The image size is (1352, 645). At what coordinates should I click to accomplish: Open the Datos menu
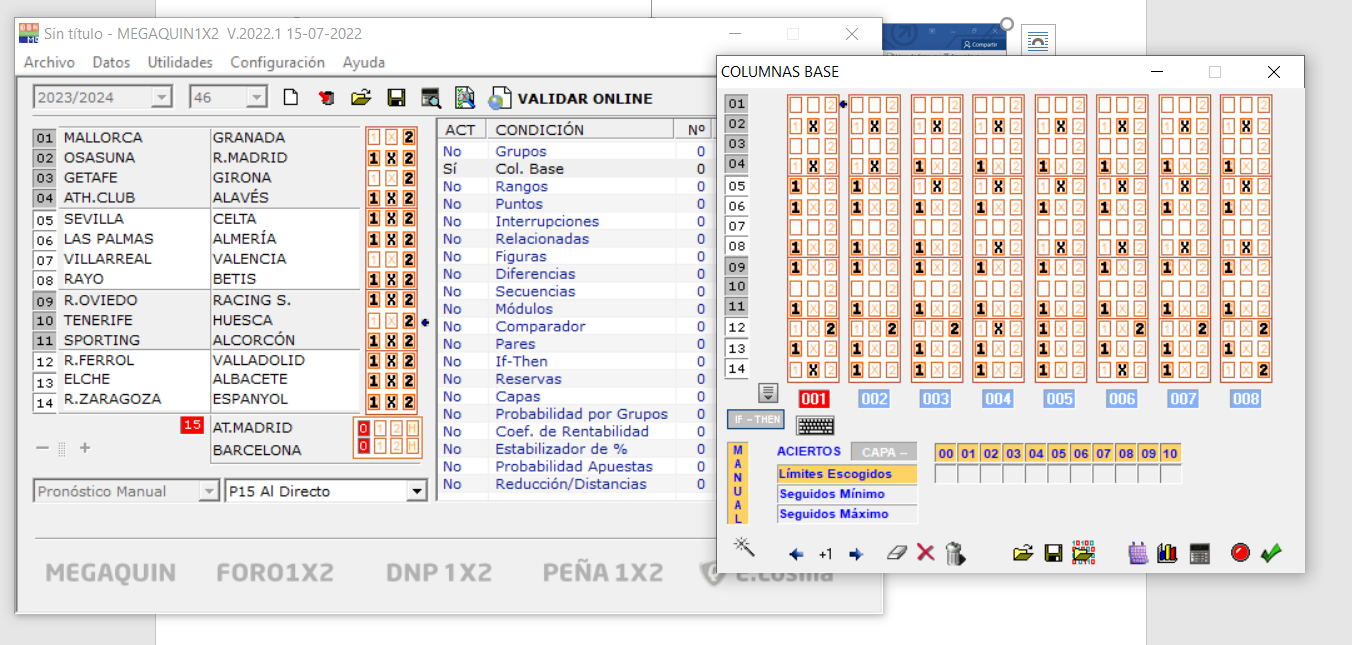click(111, 62)
